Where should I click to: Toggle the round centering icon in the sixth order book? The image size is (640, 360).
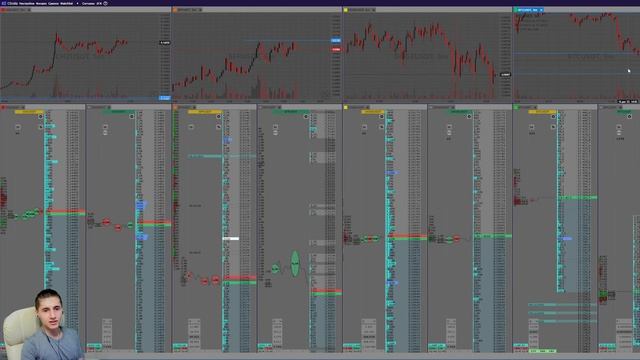[469, 116]
